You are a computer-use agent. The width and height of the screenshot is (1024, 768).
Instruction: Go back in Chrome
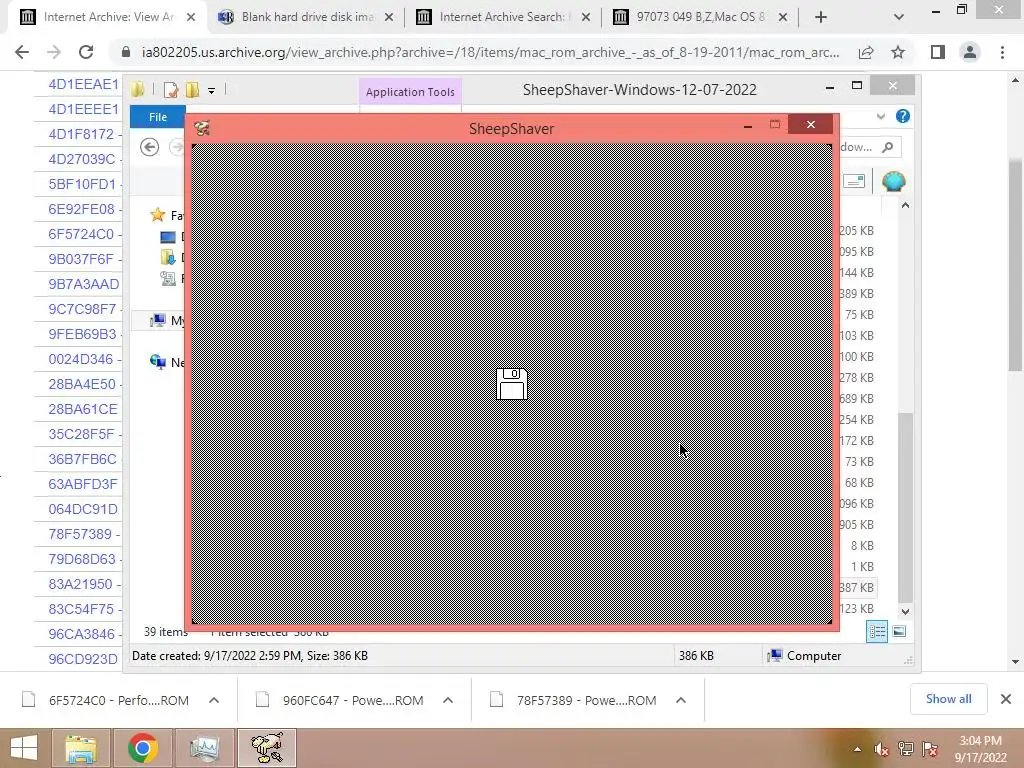(22, 52)
